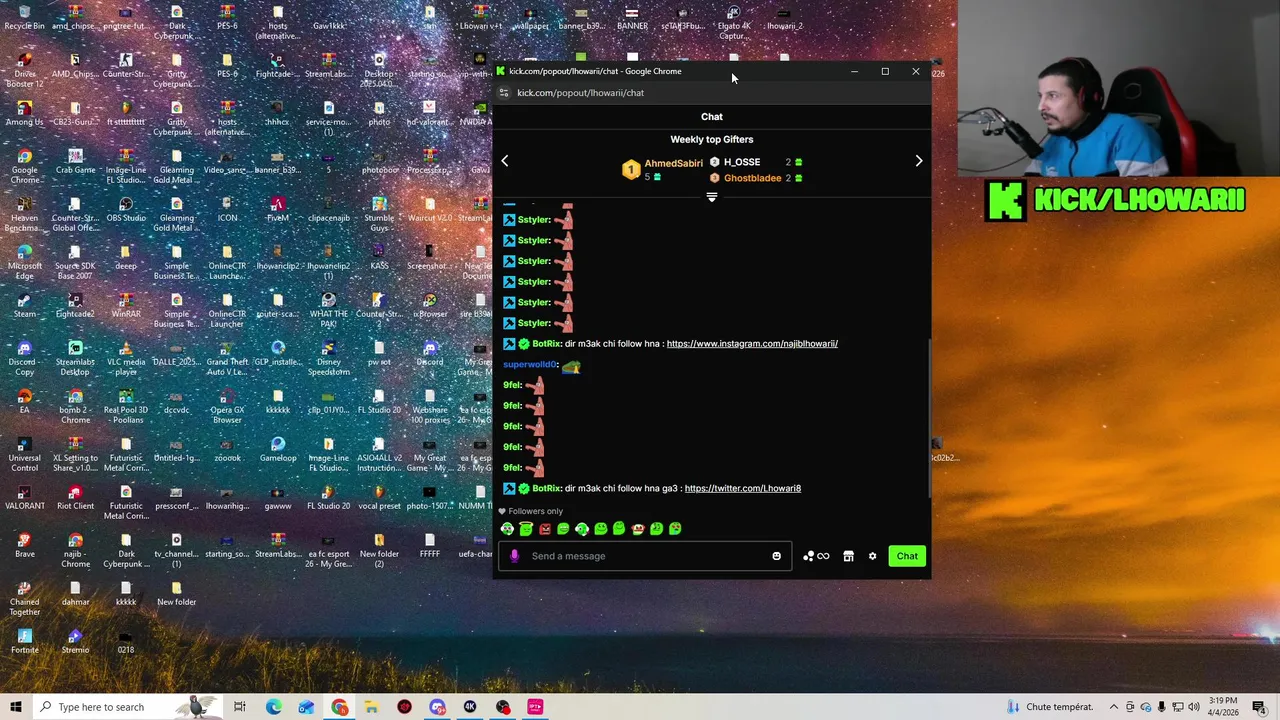
Task: Click H_OSSE gifter name
Action: pos(742,162)
